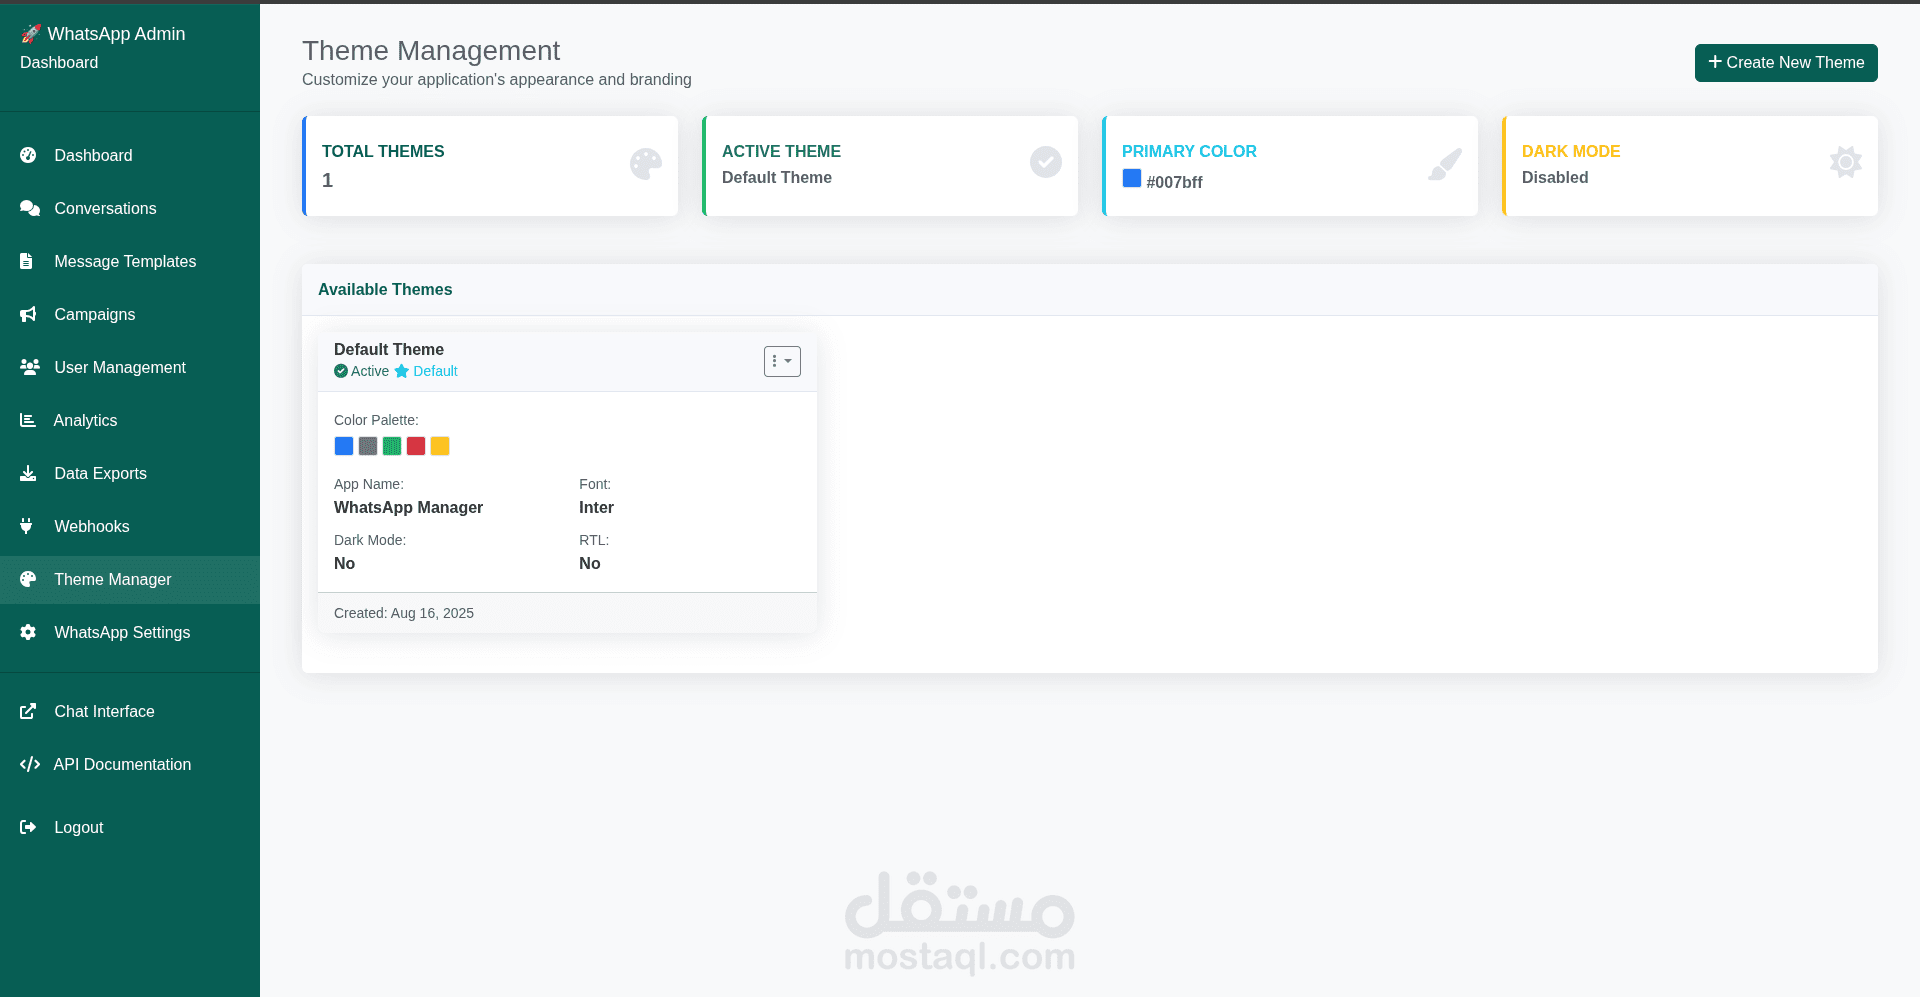Click the Theme Manager palette icon in sidebar
The width and height of the screenshot is (1920, 997).
[x=28, y=579]
